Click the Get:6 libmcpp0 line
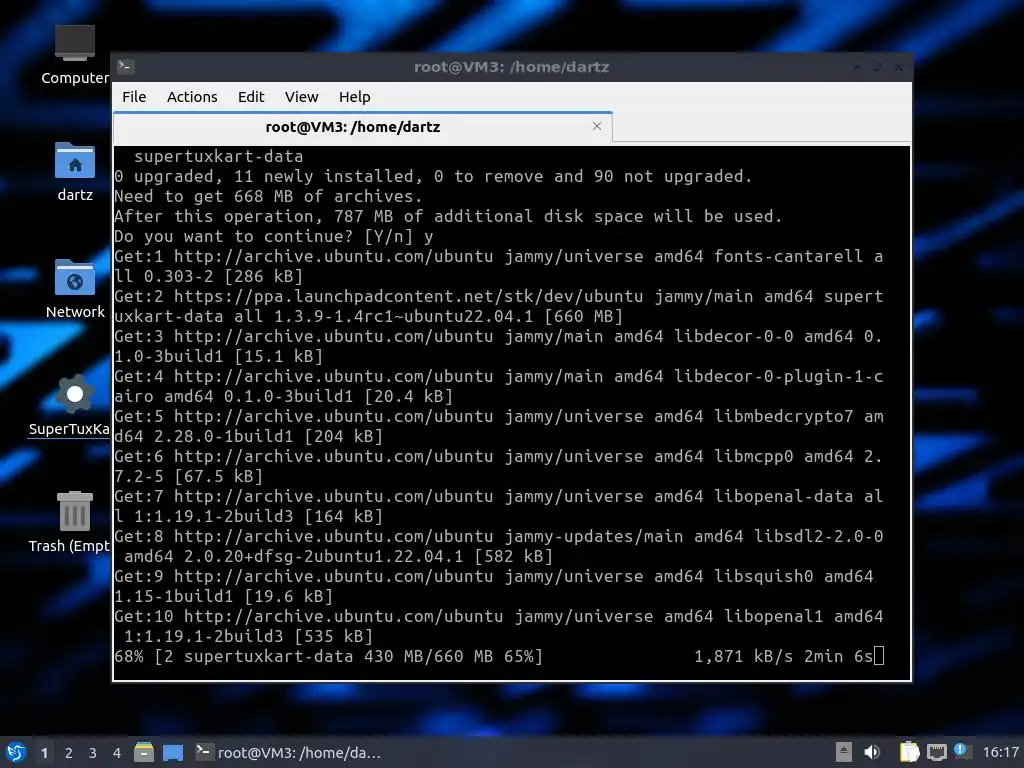The width and height of the screenshot is (1024, 768). (499, 466)
